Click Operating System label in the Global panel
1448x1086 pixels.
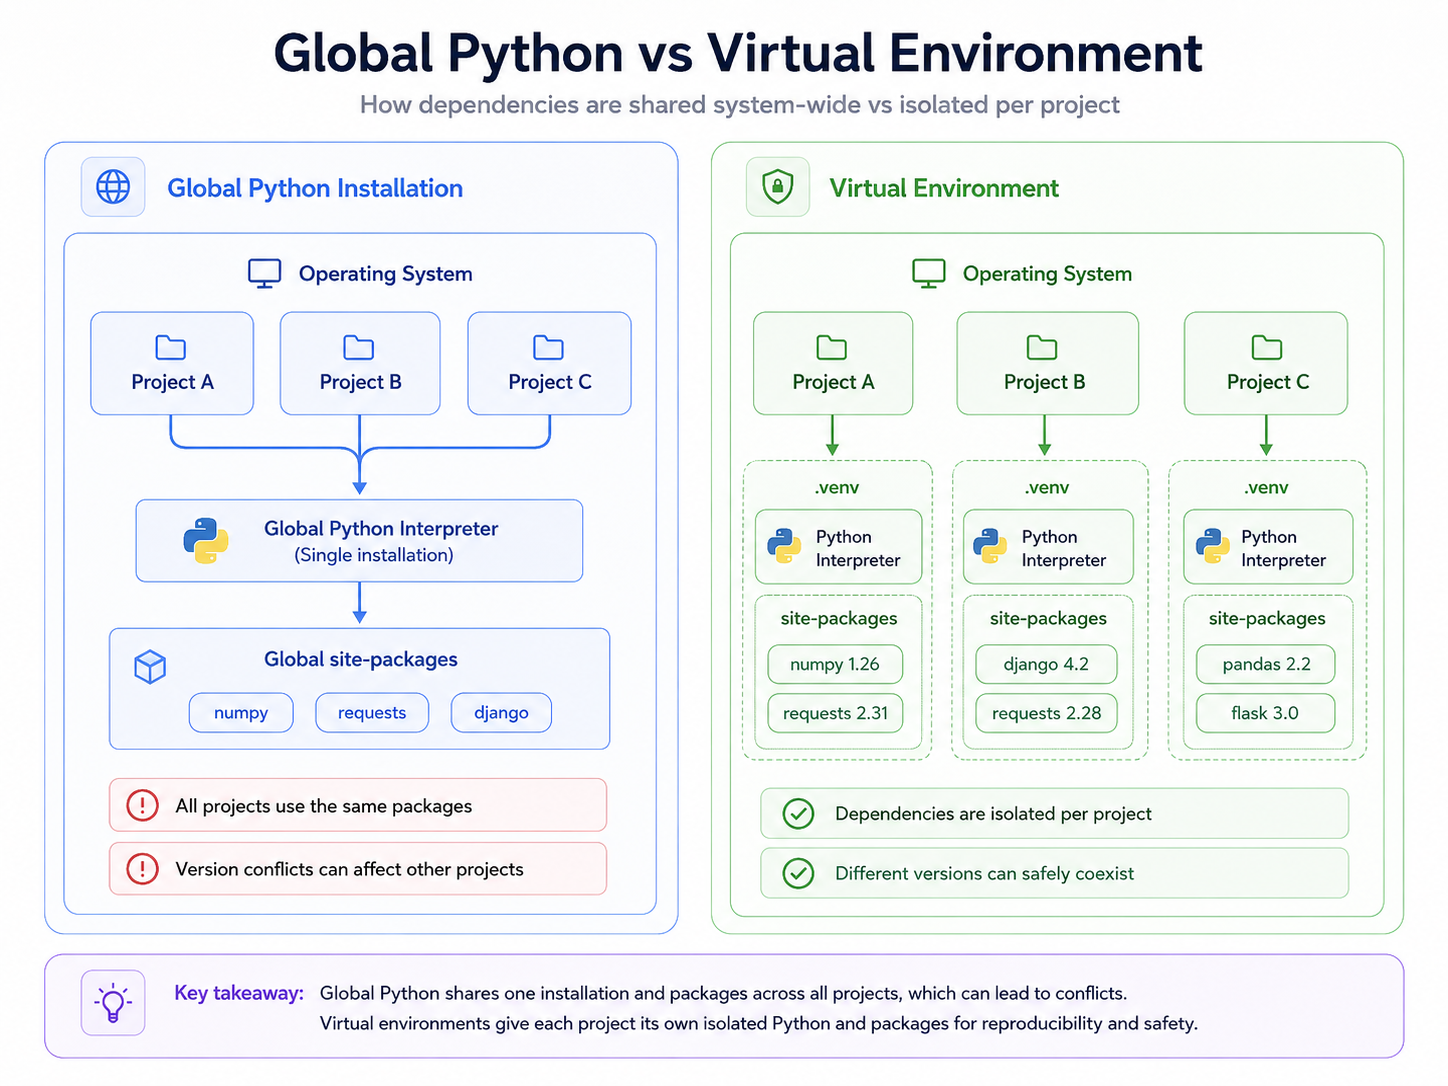pyautogui.click(x=385, y=274)
